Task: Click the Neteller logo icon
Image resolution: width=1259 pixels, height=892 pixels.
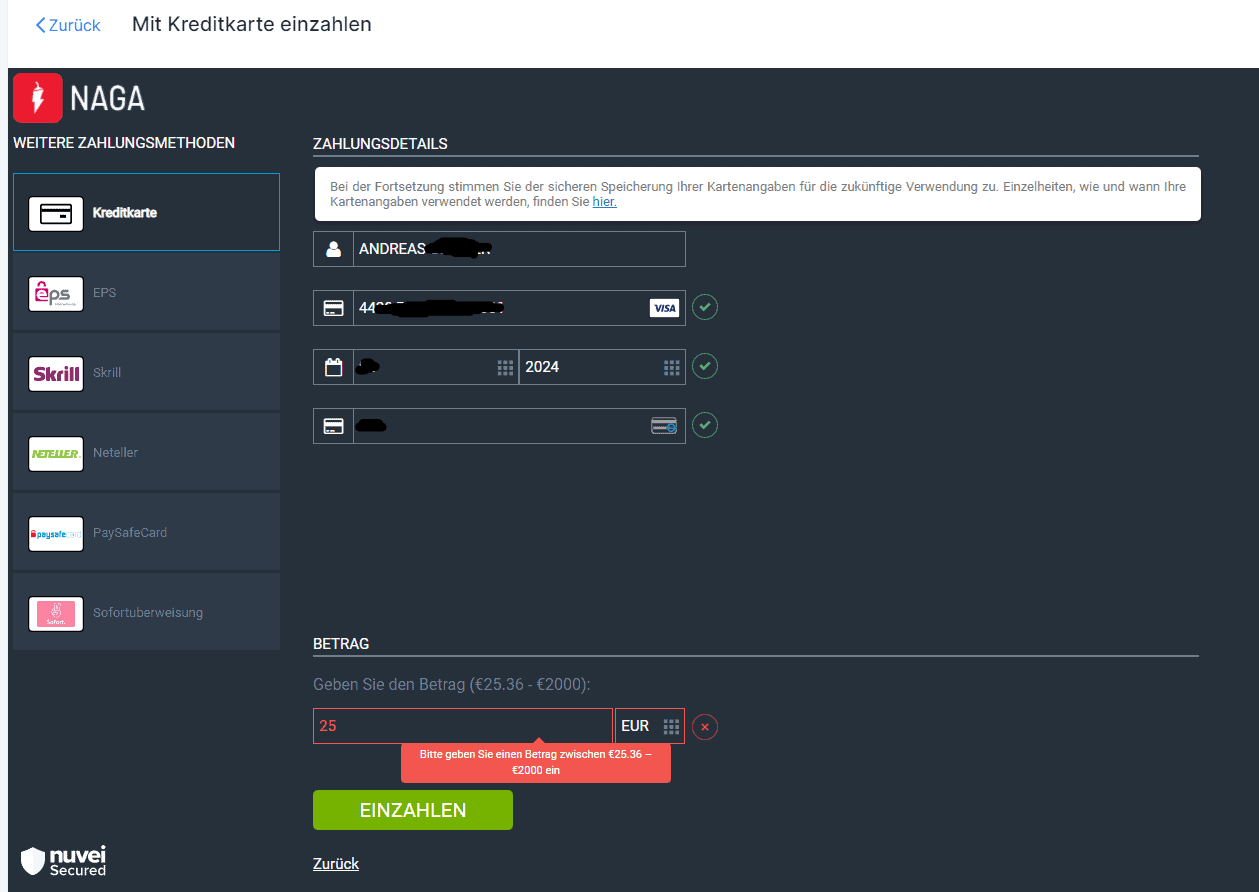Action: [x=56, y=453]
